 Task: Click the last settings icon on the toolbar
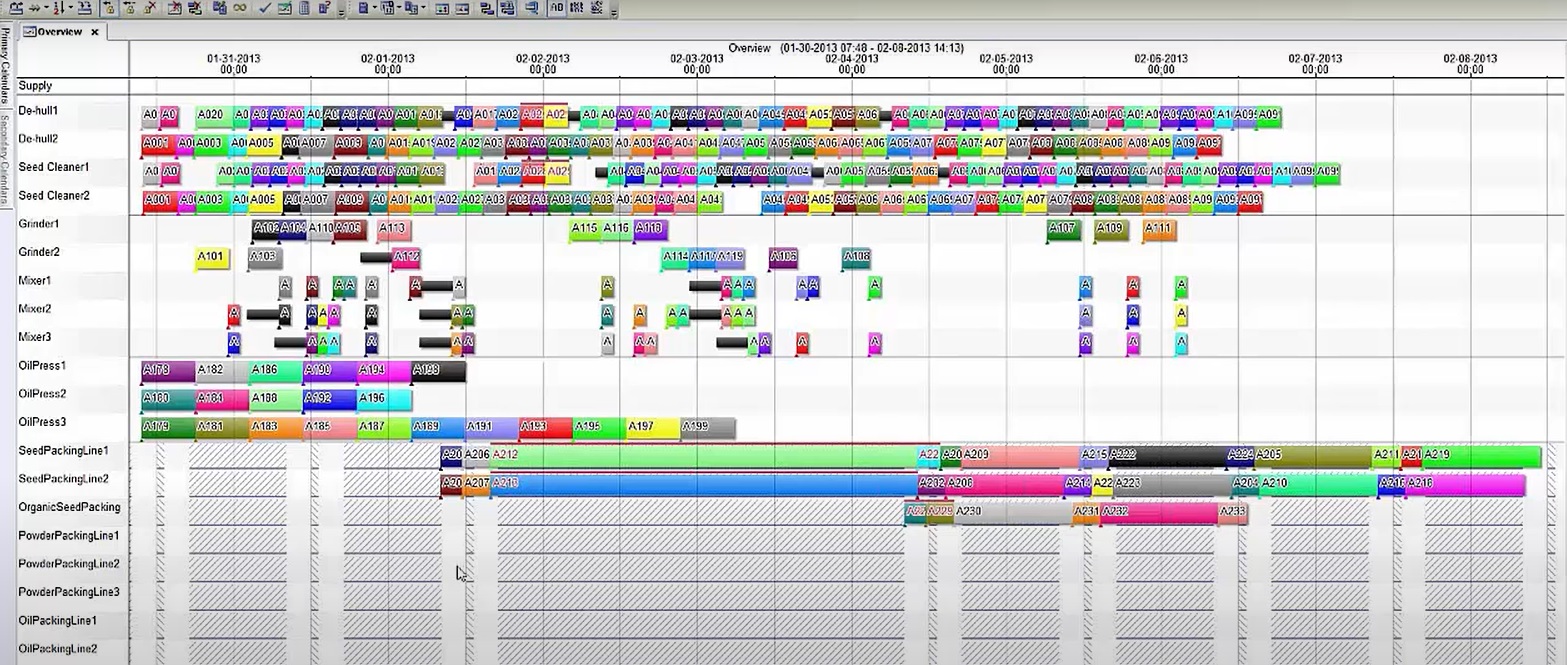[x=598, y=8]
